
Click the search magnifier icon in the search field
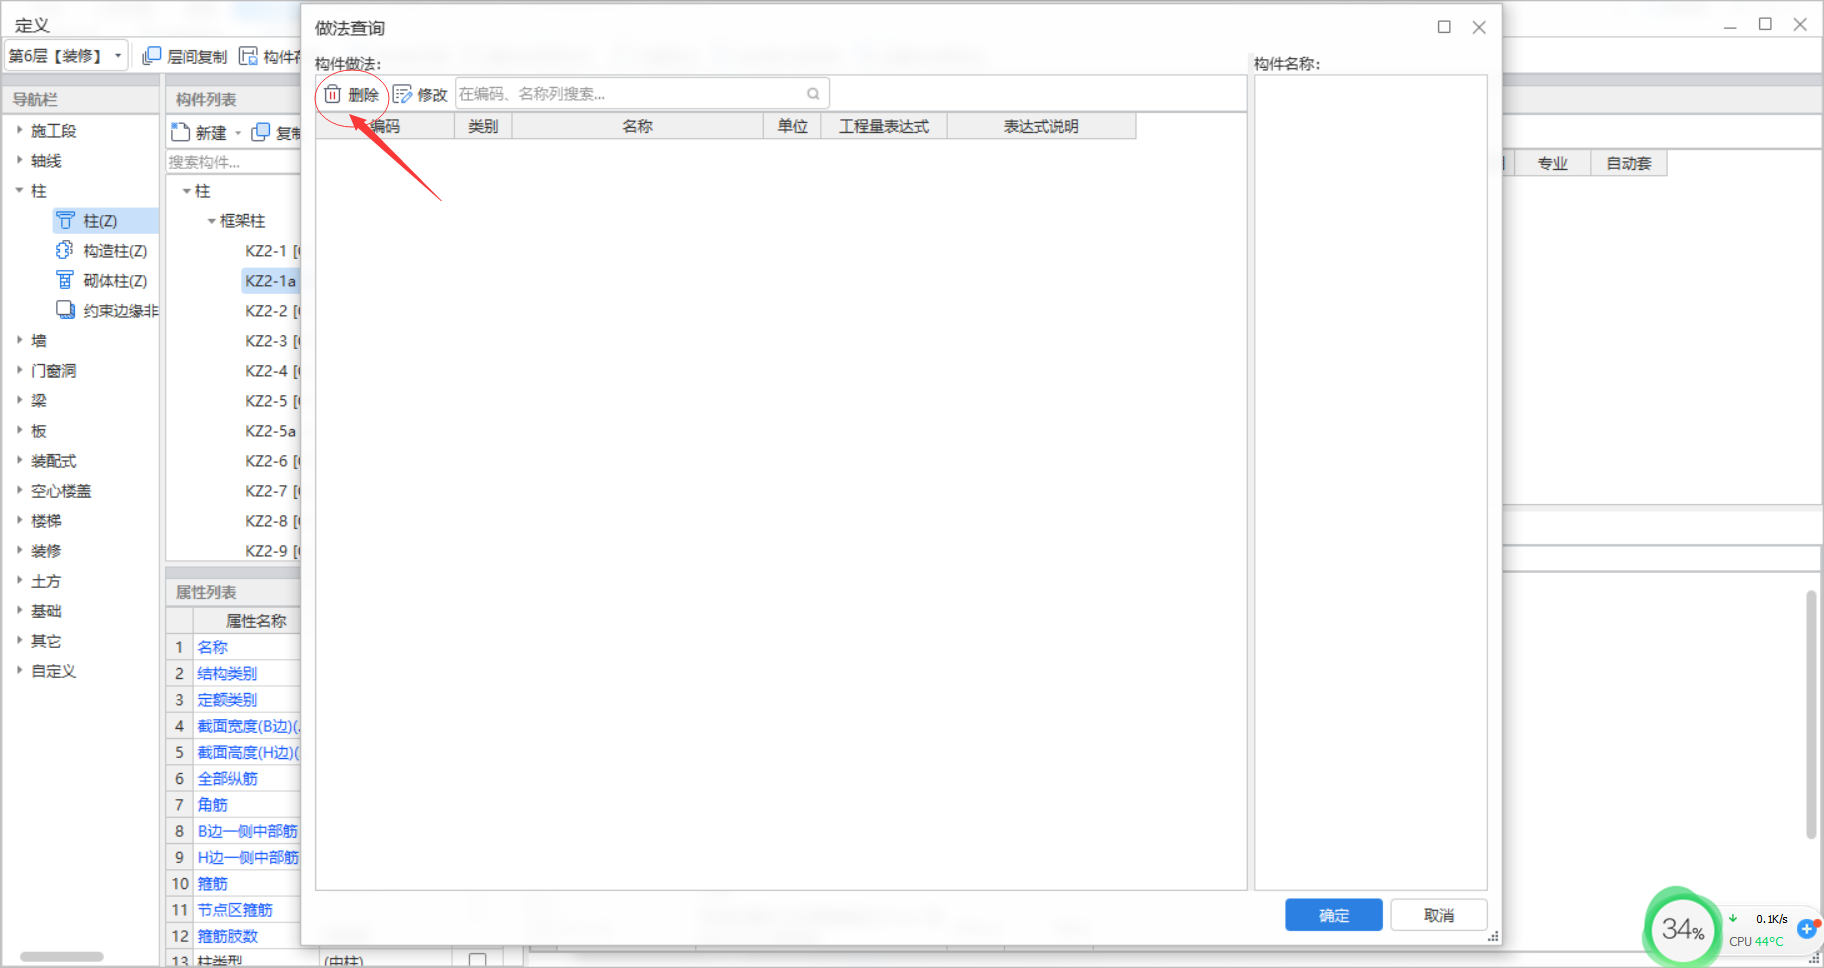[x=813, y=94]
